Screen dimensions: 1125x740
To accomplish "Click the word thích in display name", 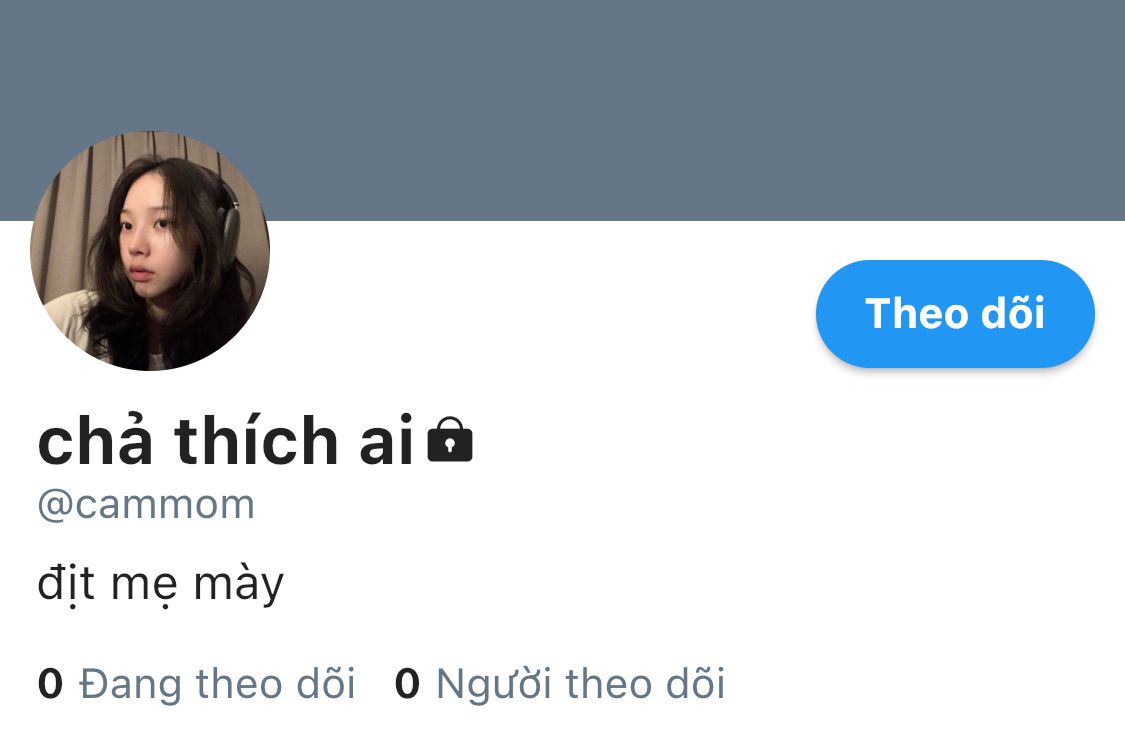I will tap(256, 439).
